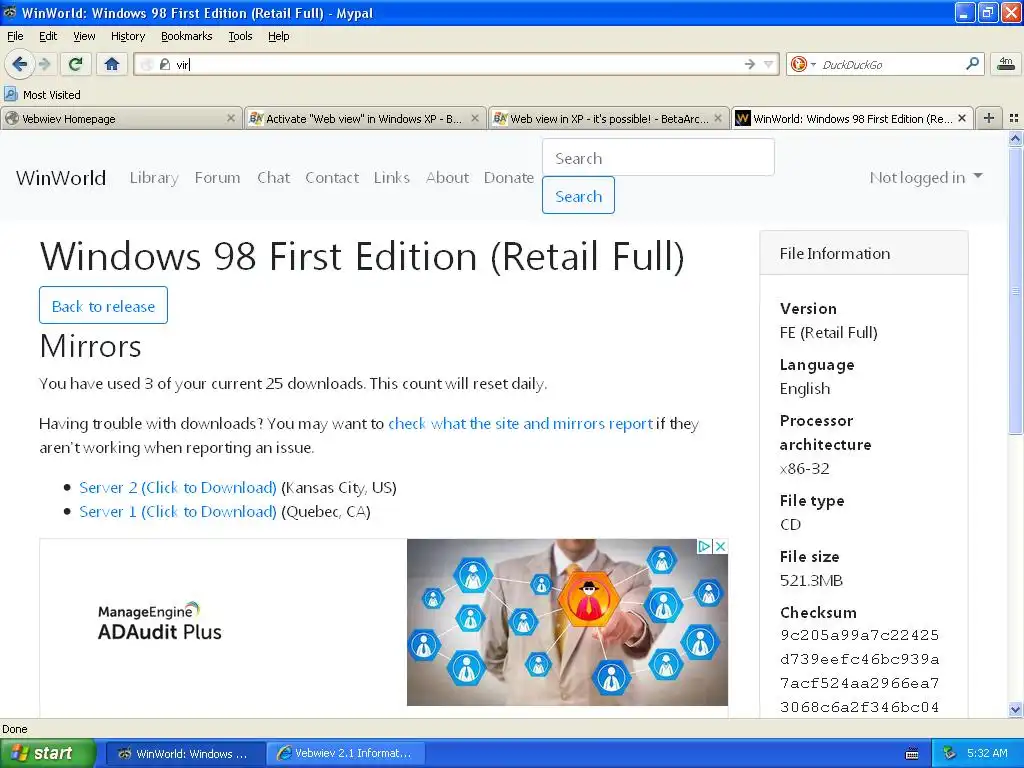Screen dimensions: 1024x768
Task: Switch to WinWorld Mypal taskbar window
Action: coord(184,754)
